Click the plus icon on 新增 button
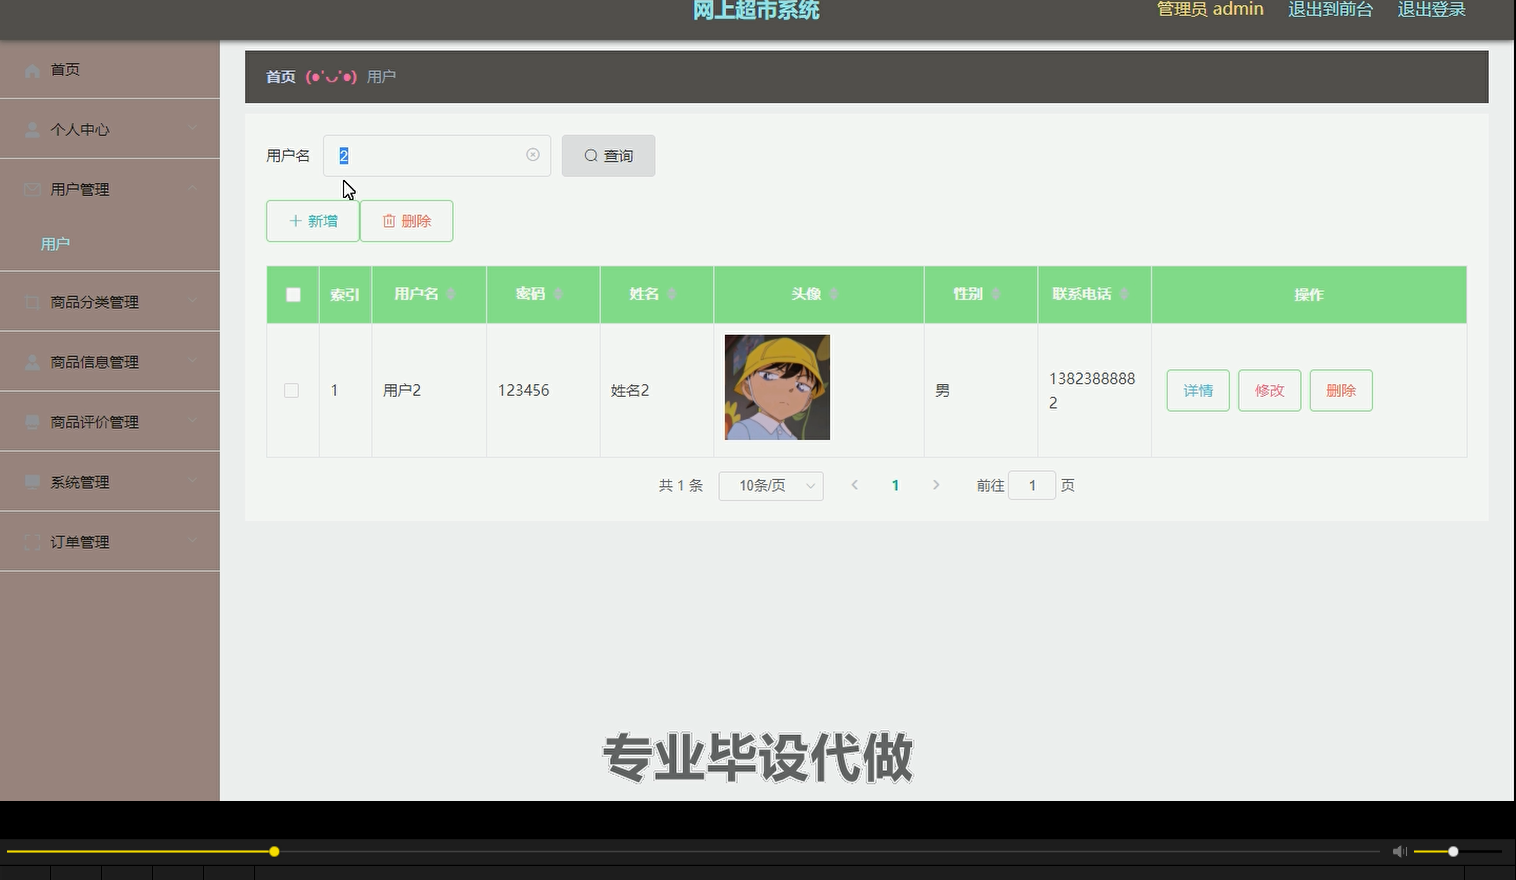The width and height of the screenshot is (1516, 880). click(294, 220)
